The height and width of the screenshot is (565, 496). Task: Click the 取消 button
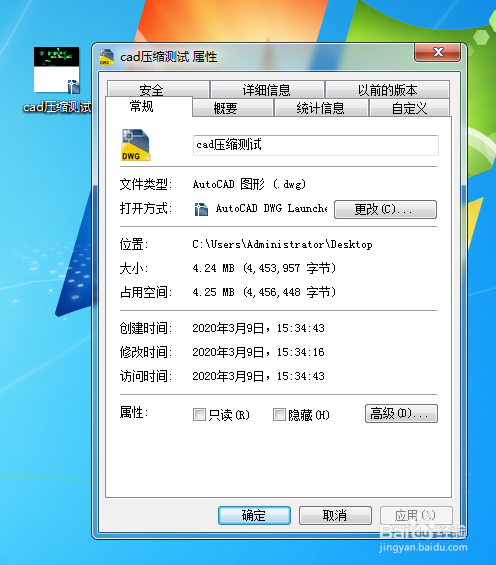335,515
